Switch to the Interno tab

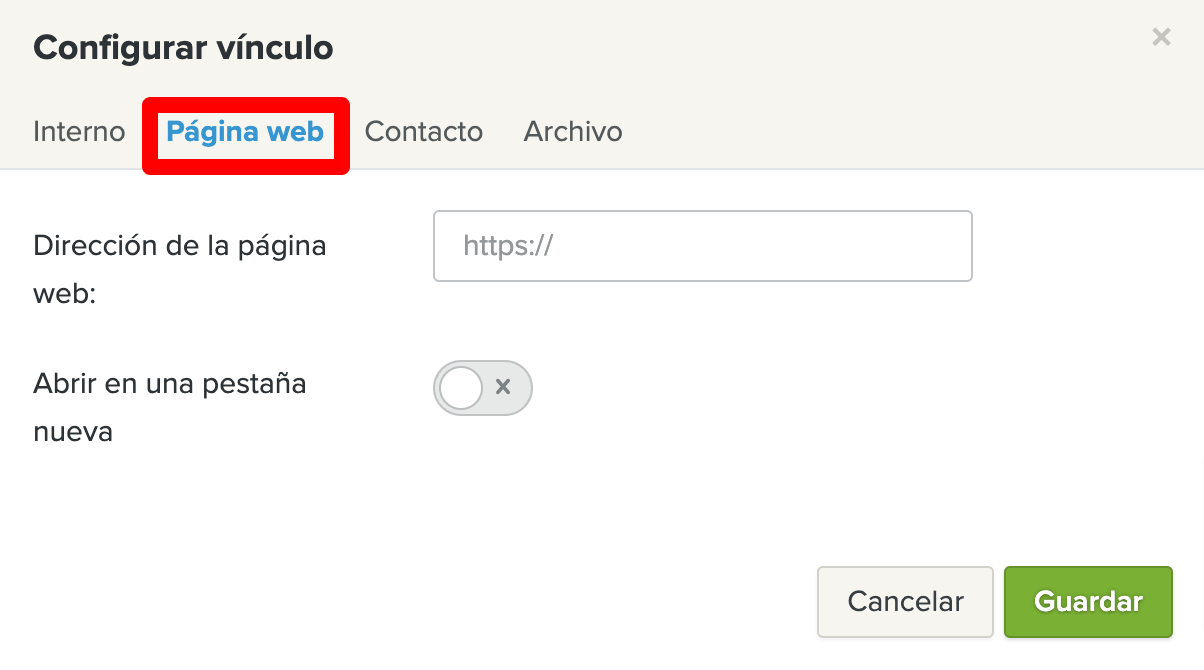79,132
